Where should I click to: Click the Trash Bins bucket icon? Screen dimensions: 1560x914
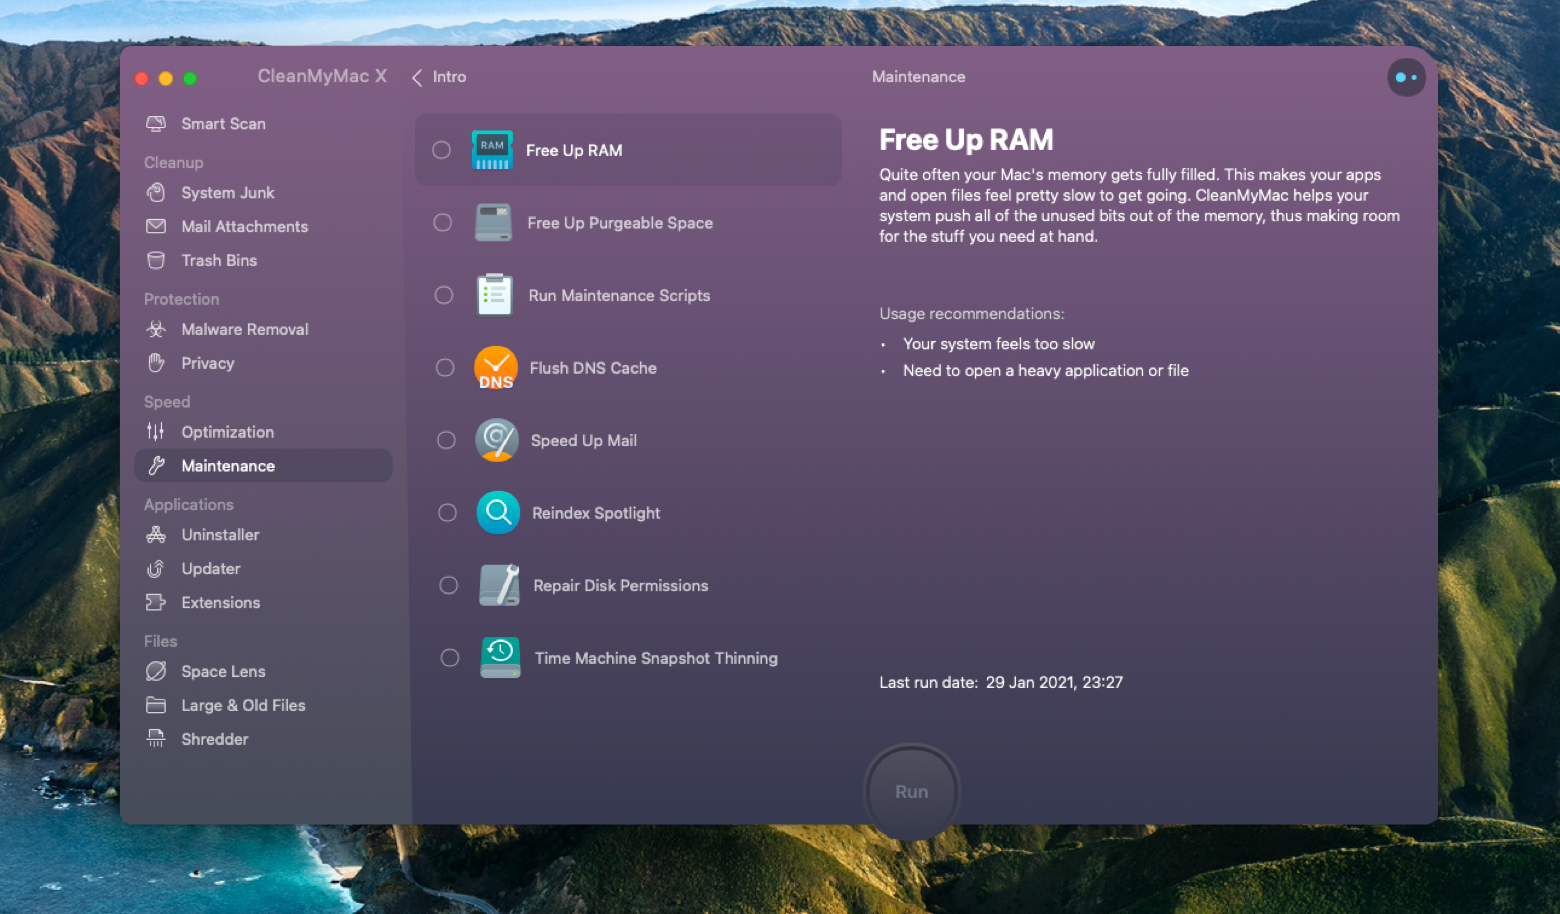156,260
